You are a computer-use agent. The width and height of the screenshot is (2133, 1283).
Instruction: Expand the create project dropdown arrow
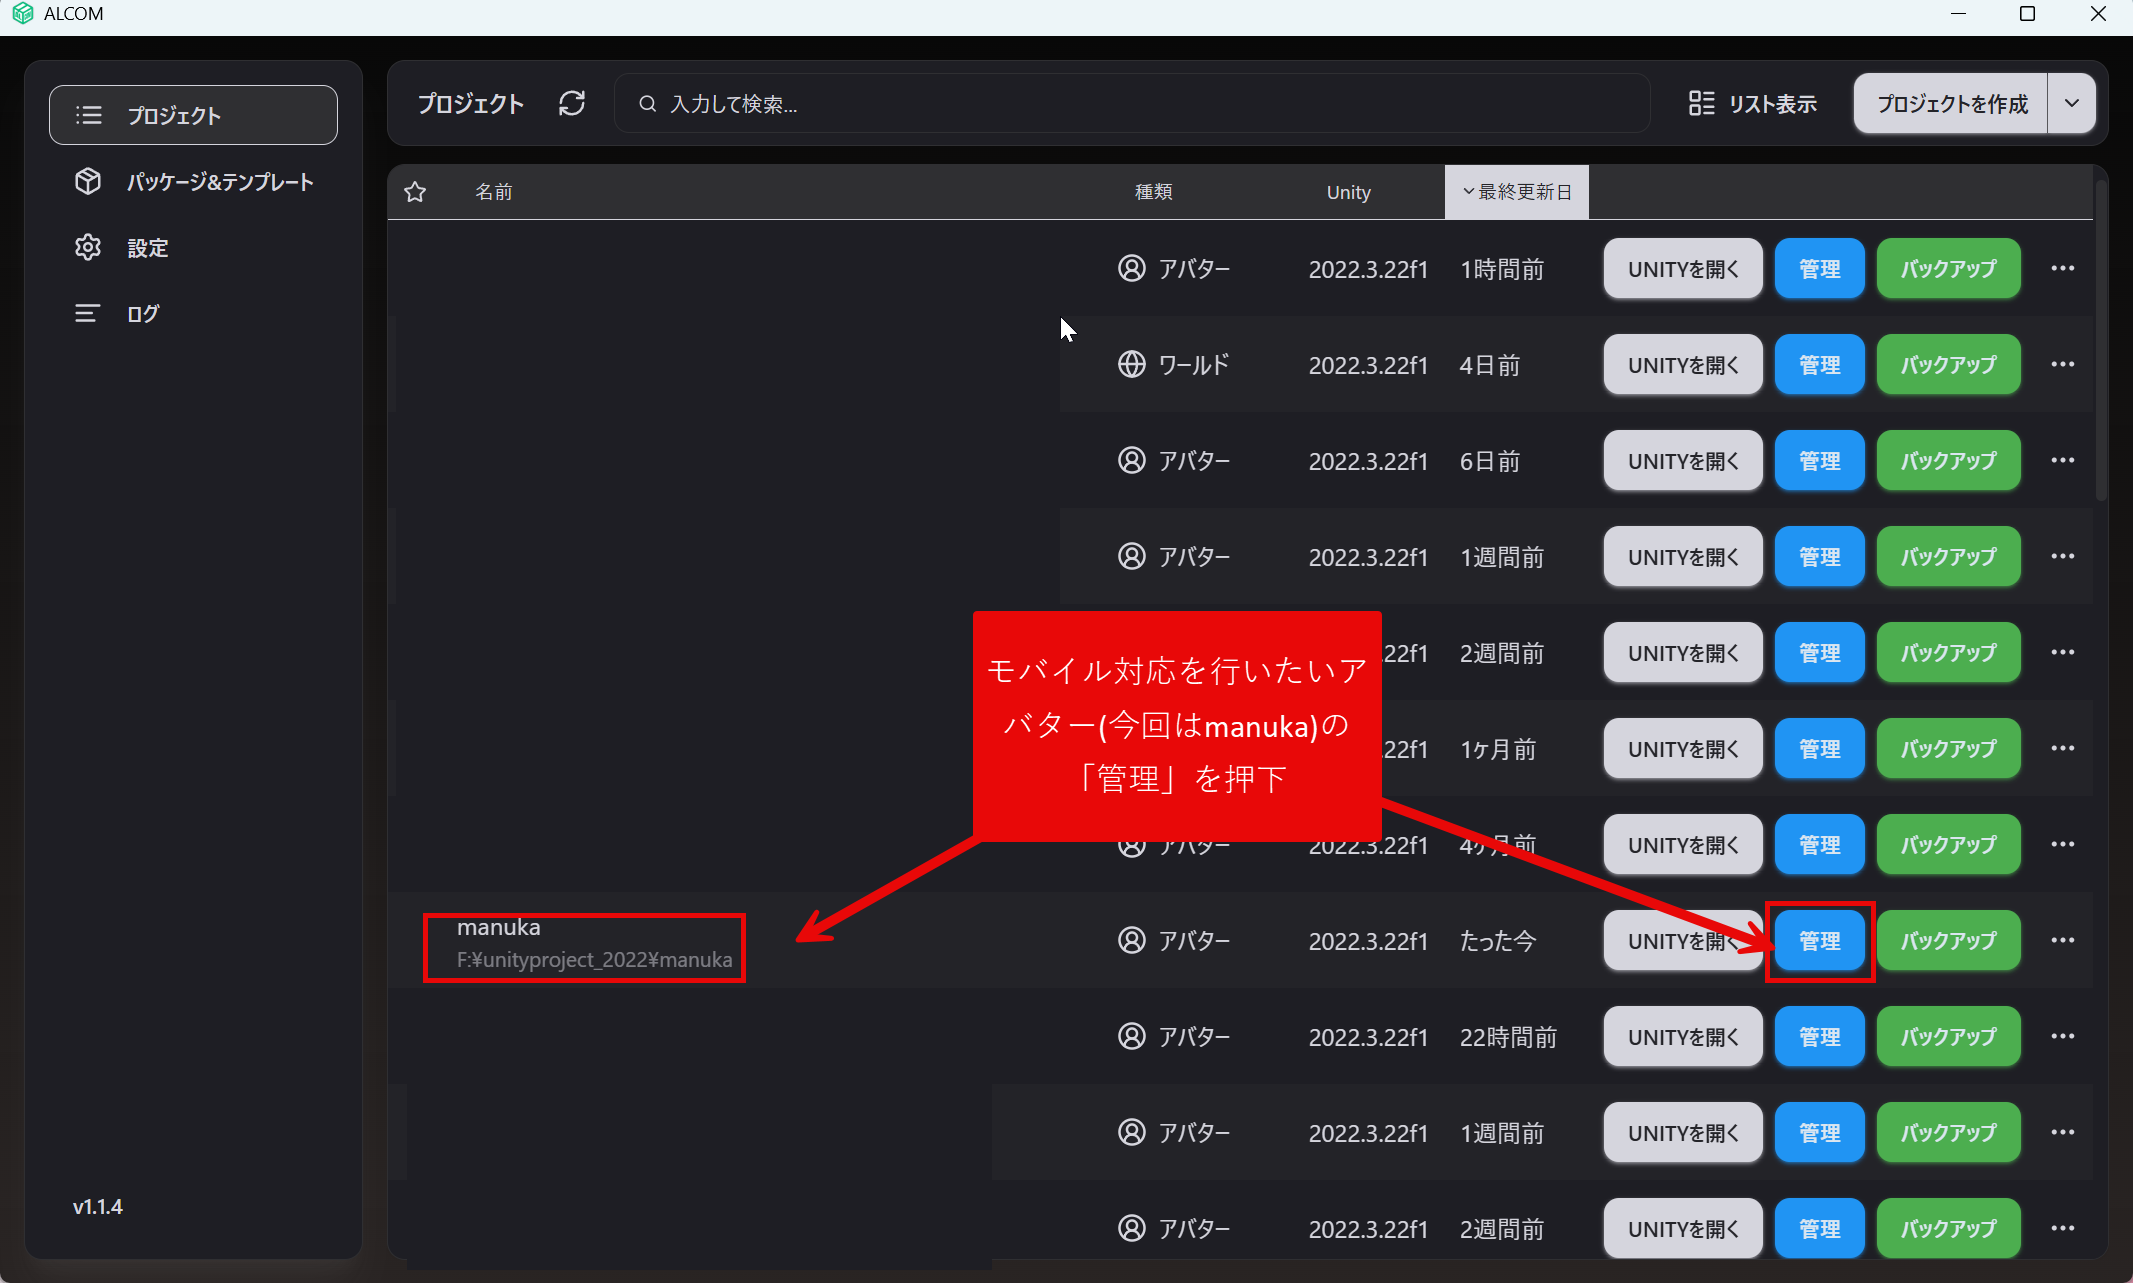(2072, 103)
